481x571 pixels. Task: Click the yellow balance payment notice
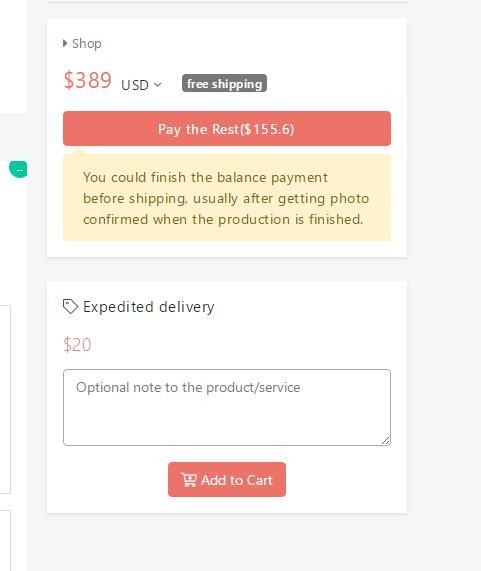point(227,197)
